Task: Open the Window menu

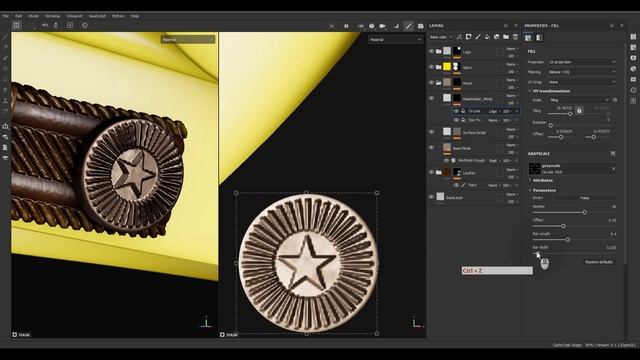Action: point(52,16)
